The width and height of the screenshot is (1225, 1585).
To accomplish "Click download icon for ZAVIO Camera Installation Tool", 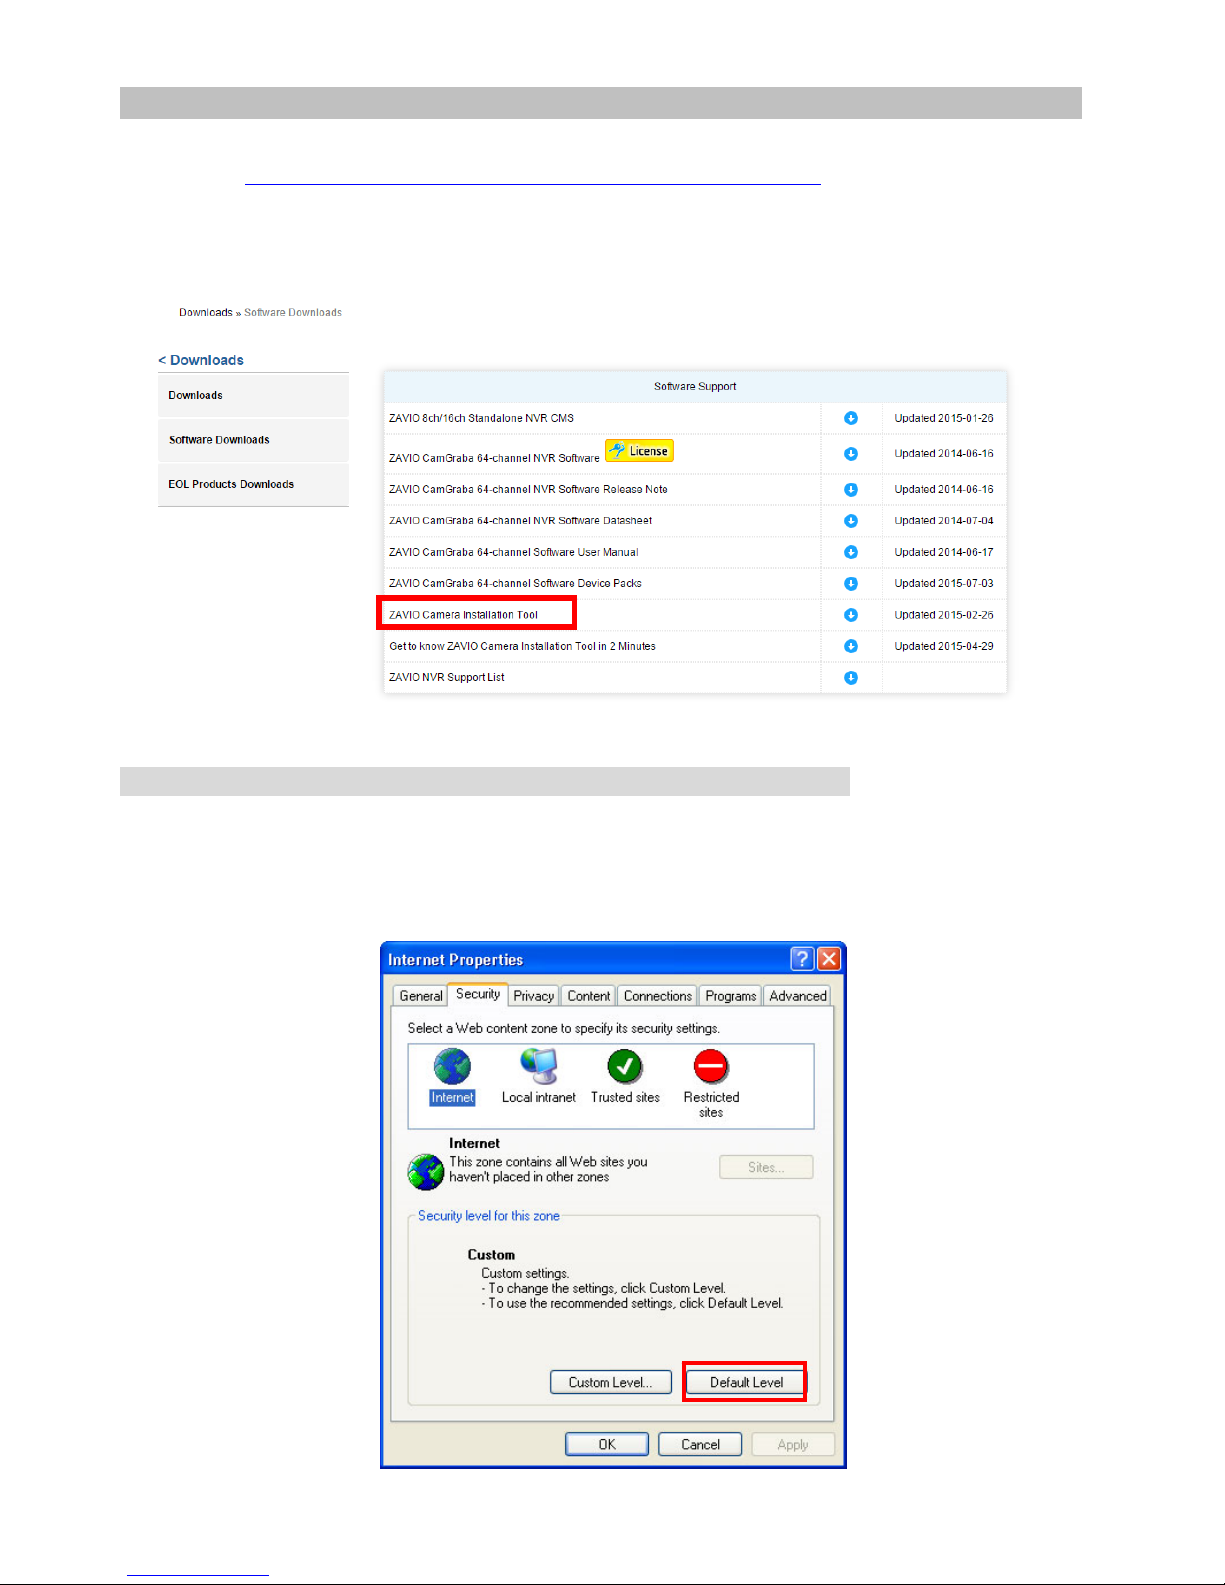I will (x=851, y=615).
